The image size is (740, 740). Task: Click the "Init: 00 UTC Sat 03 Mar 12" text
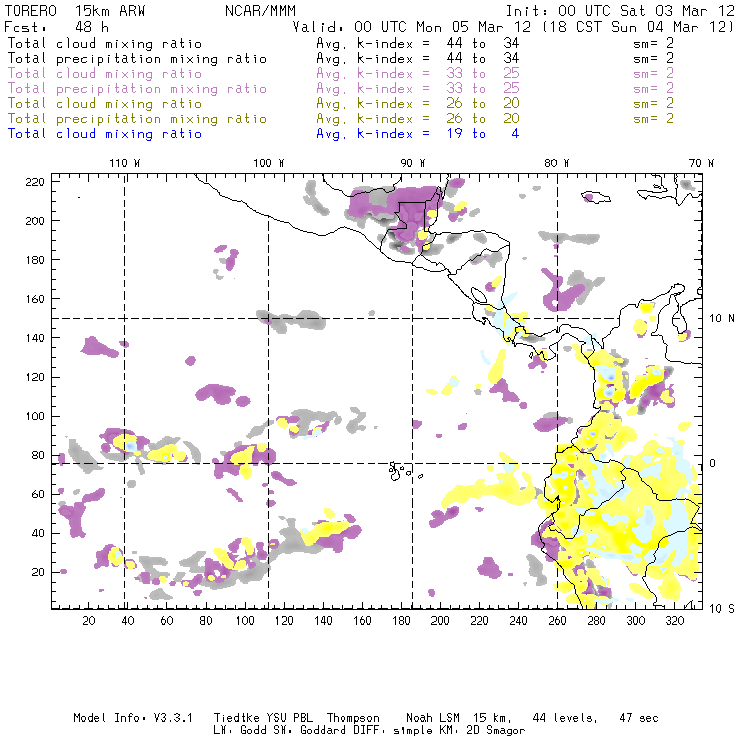coord(620,11)
